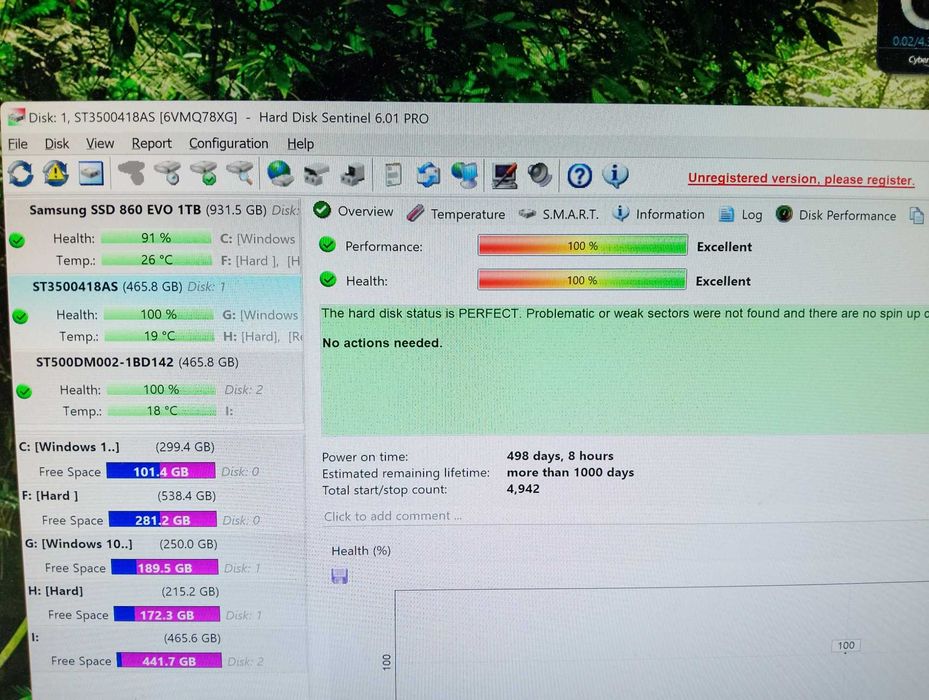Click the F: free space 281.2 GB bar

pyautogui.click(x=162, y=520)
